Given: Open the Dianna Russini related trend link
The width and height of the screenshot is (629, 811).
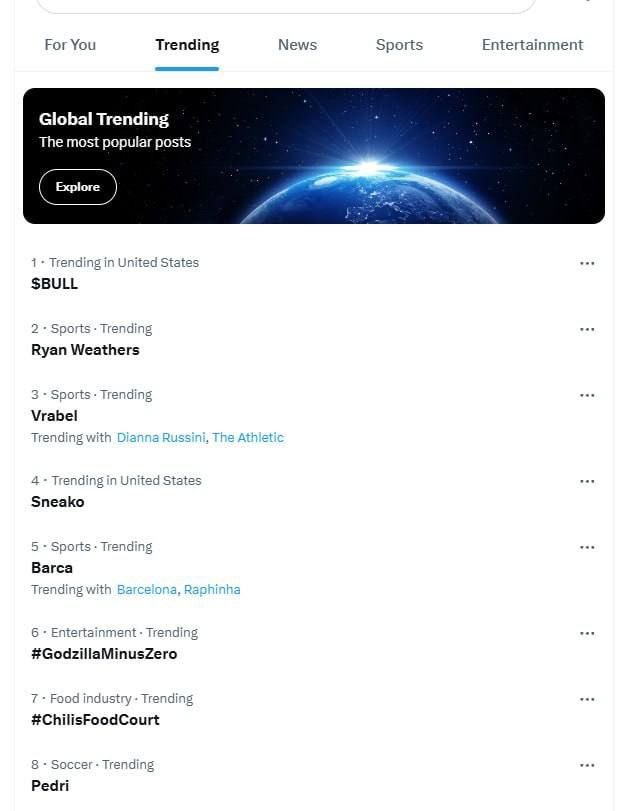Looking at the screenshot, I should coord(161,438).
